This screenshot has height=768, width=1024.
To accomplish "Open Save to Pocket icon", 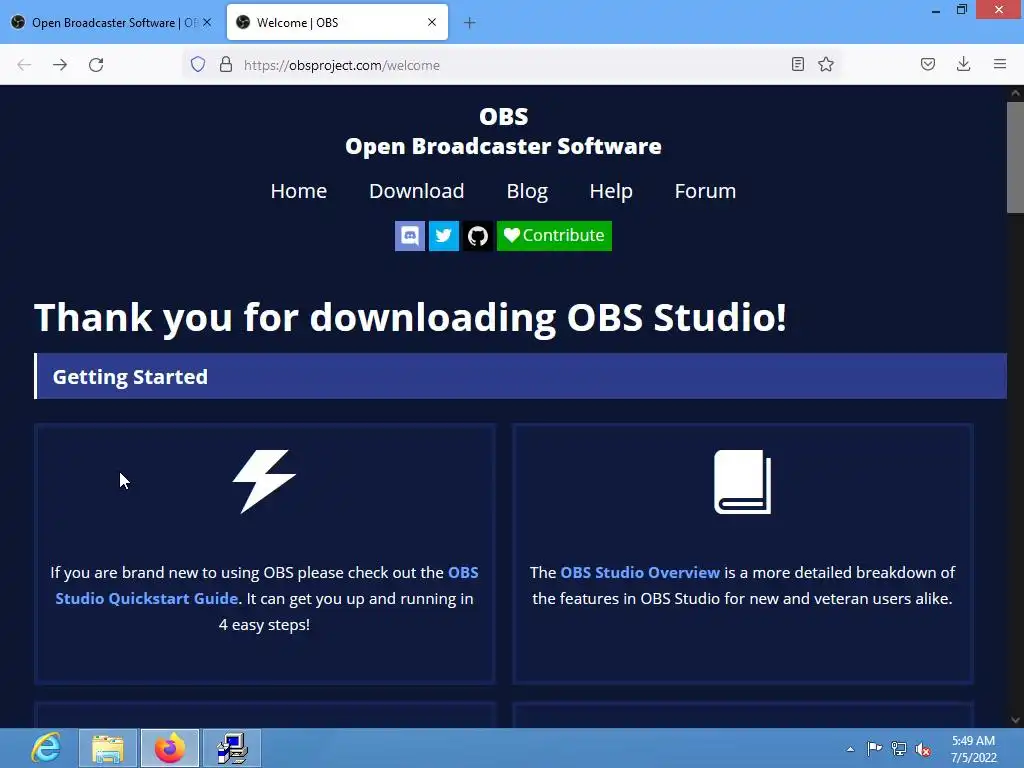I will click(928, 64).
